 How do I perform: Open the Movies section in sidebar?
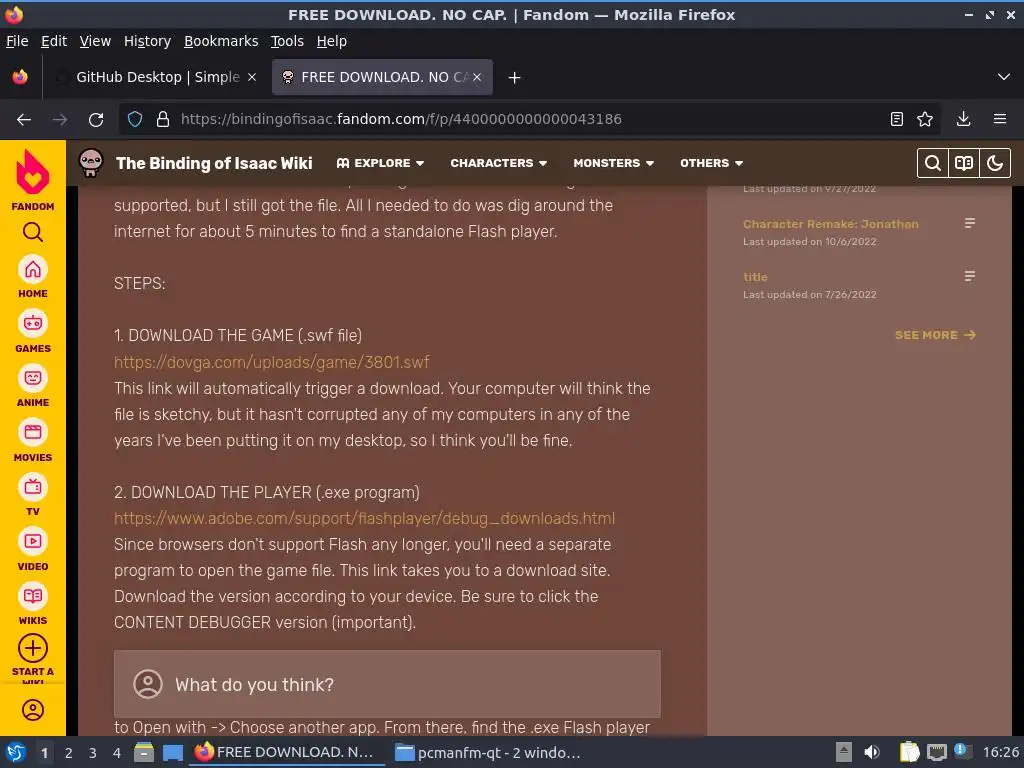click(33, 441)
